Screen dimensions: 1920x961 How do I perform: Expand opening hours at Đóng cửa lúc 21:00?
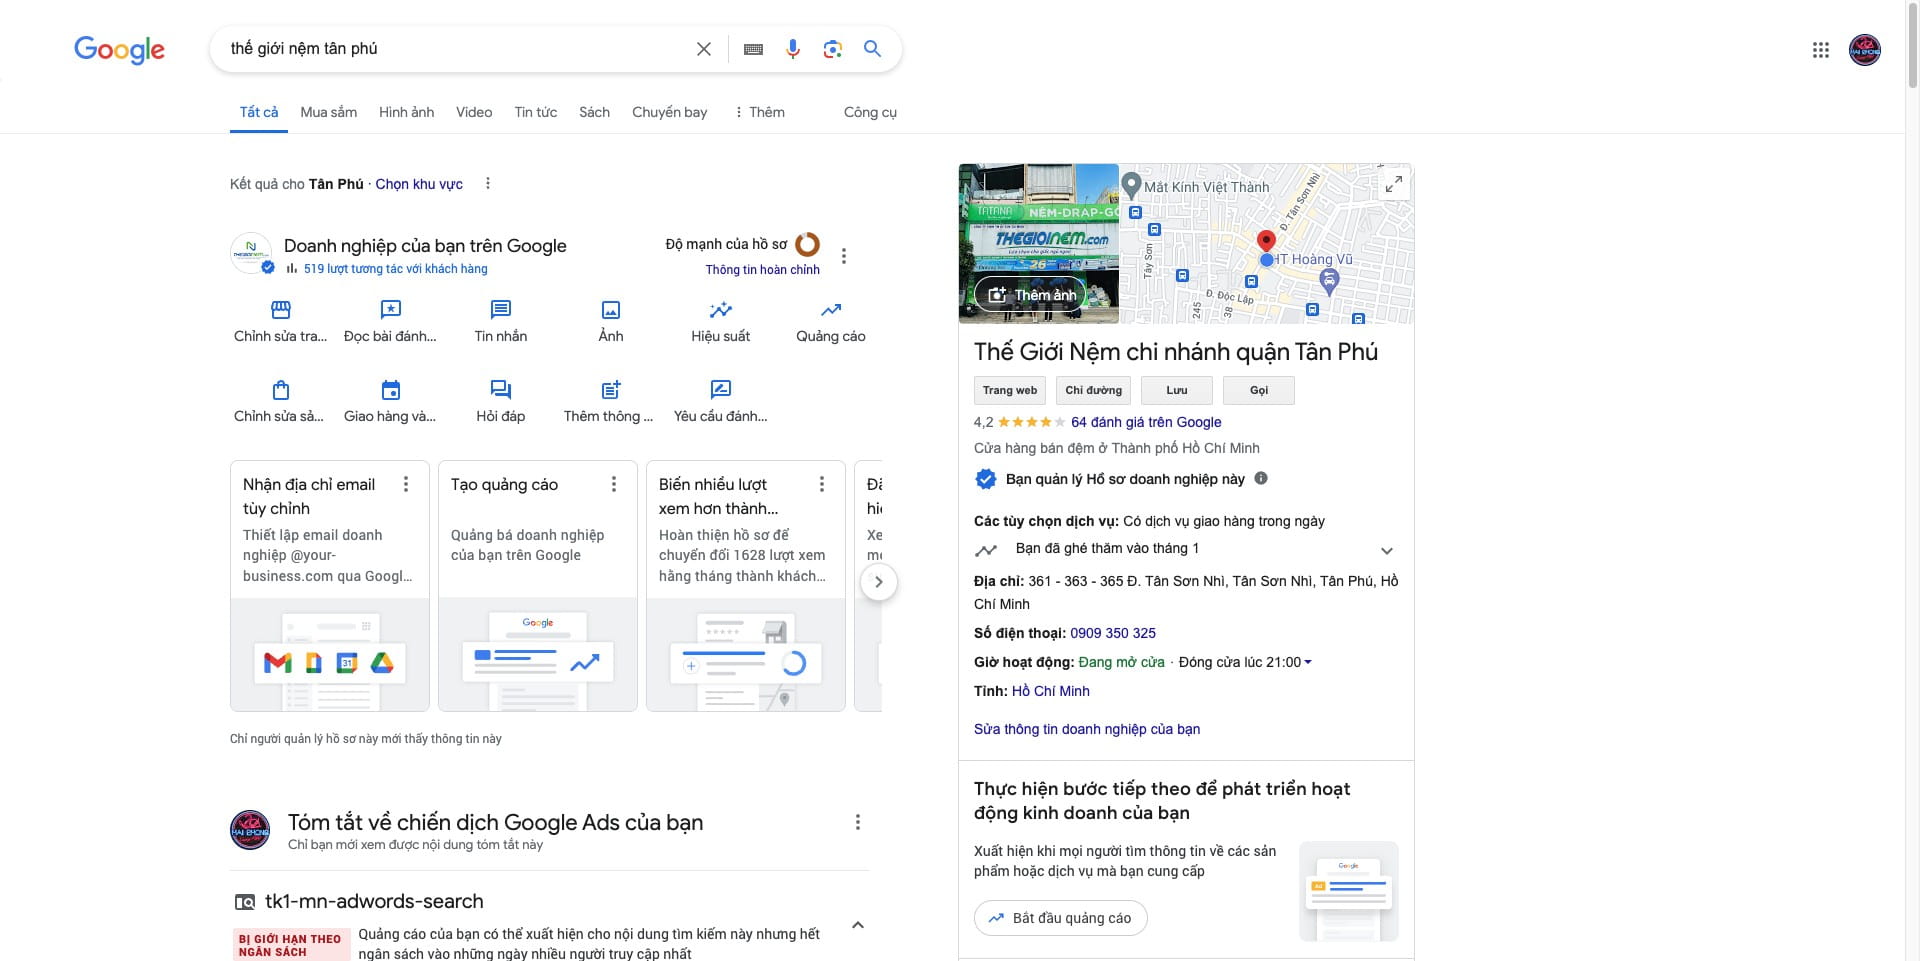click(1308, 662)
